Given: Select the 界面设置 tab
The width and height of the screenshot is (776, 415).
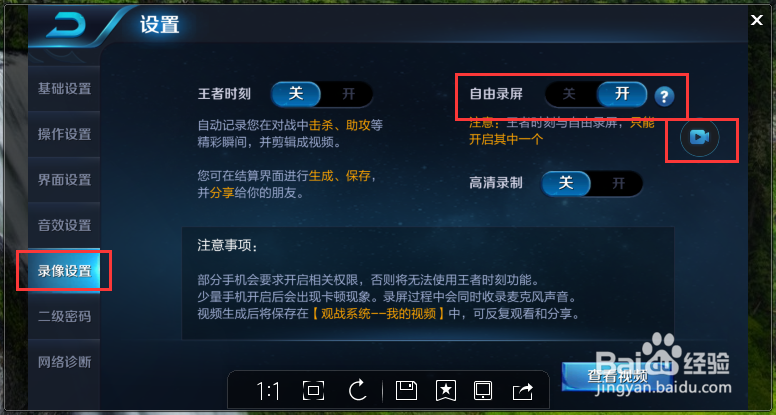Looking at the screenshot, I should pos(64,180).
